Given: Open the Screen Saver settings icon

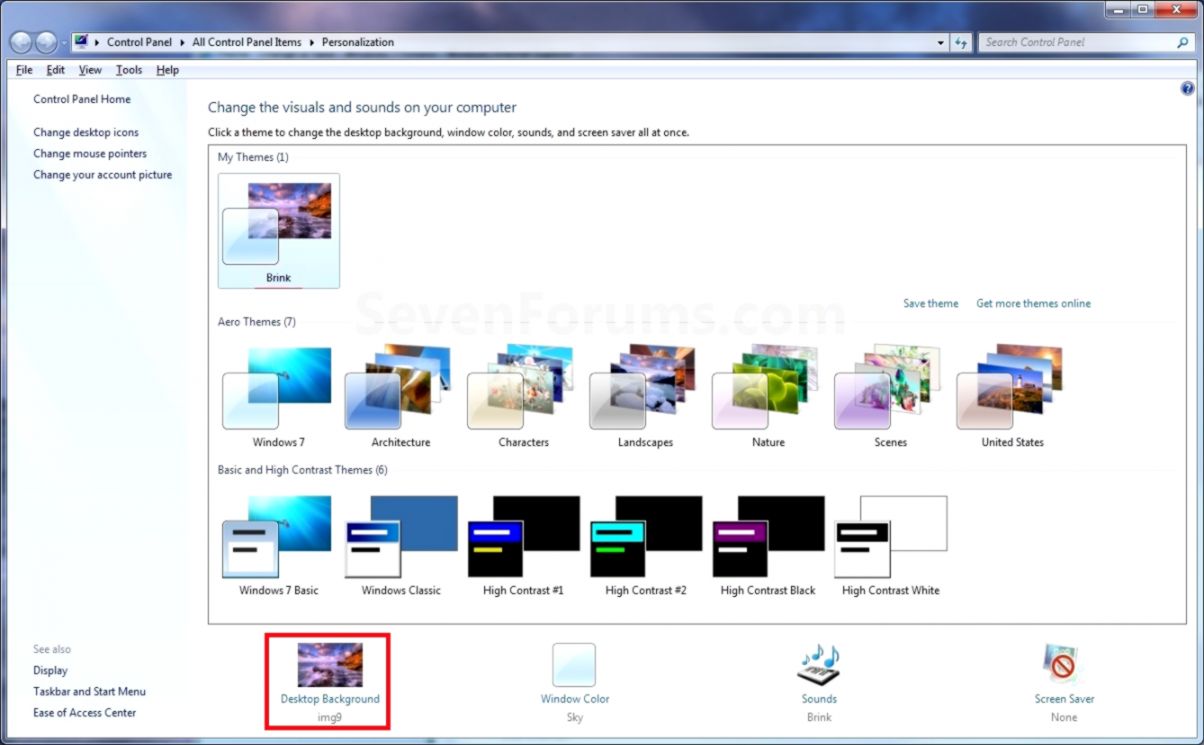Looking at the screenshot, I should [1064, 664].
